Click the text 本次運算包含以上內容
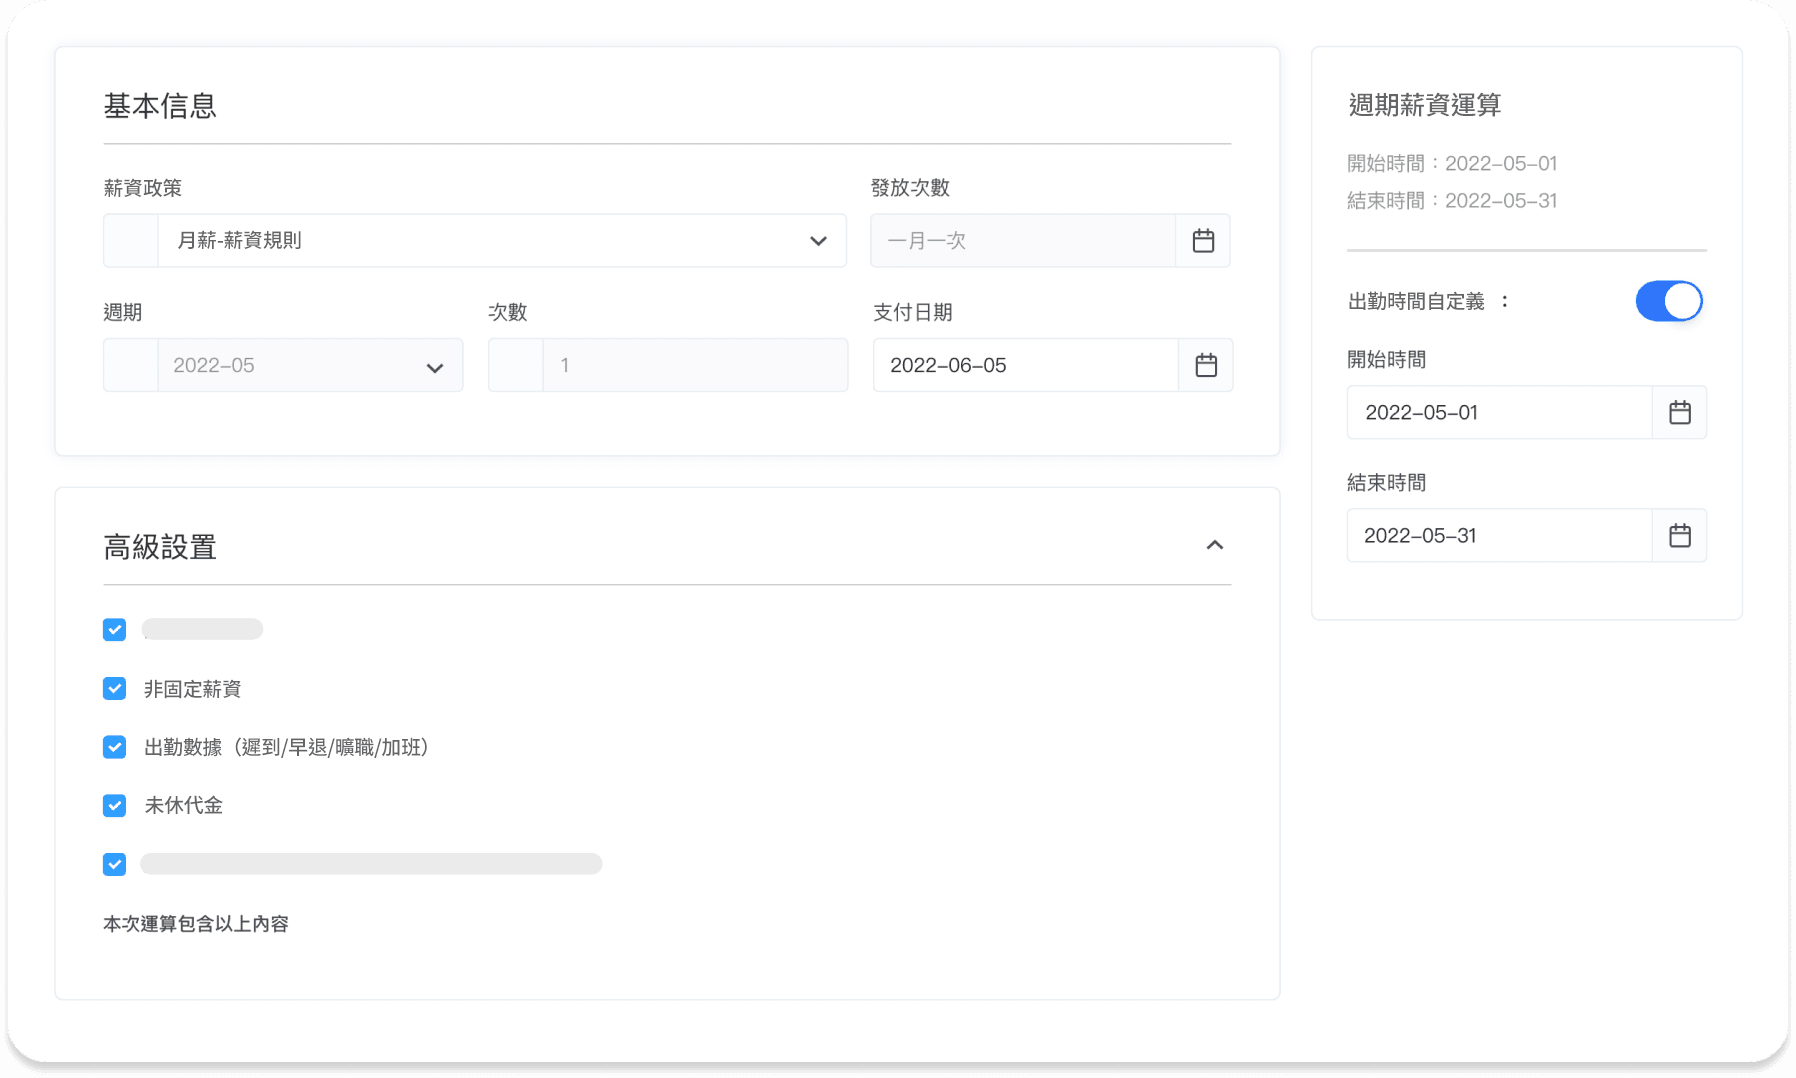 [x=196, y=924]
